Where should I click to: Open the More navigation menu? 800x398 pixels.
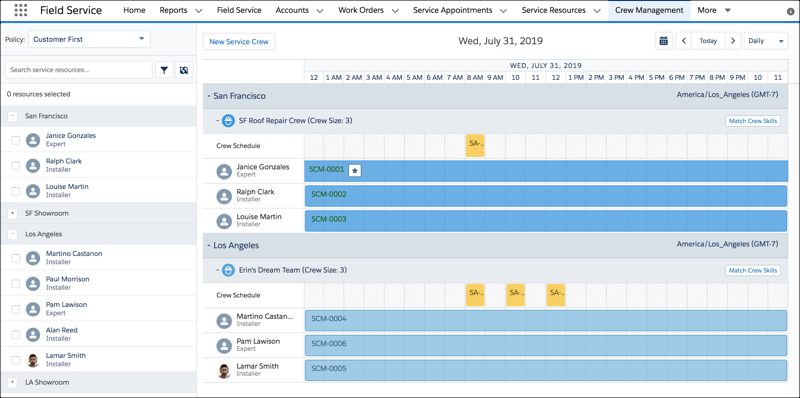tap(713, 10)
